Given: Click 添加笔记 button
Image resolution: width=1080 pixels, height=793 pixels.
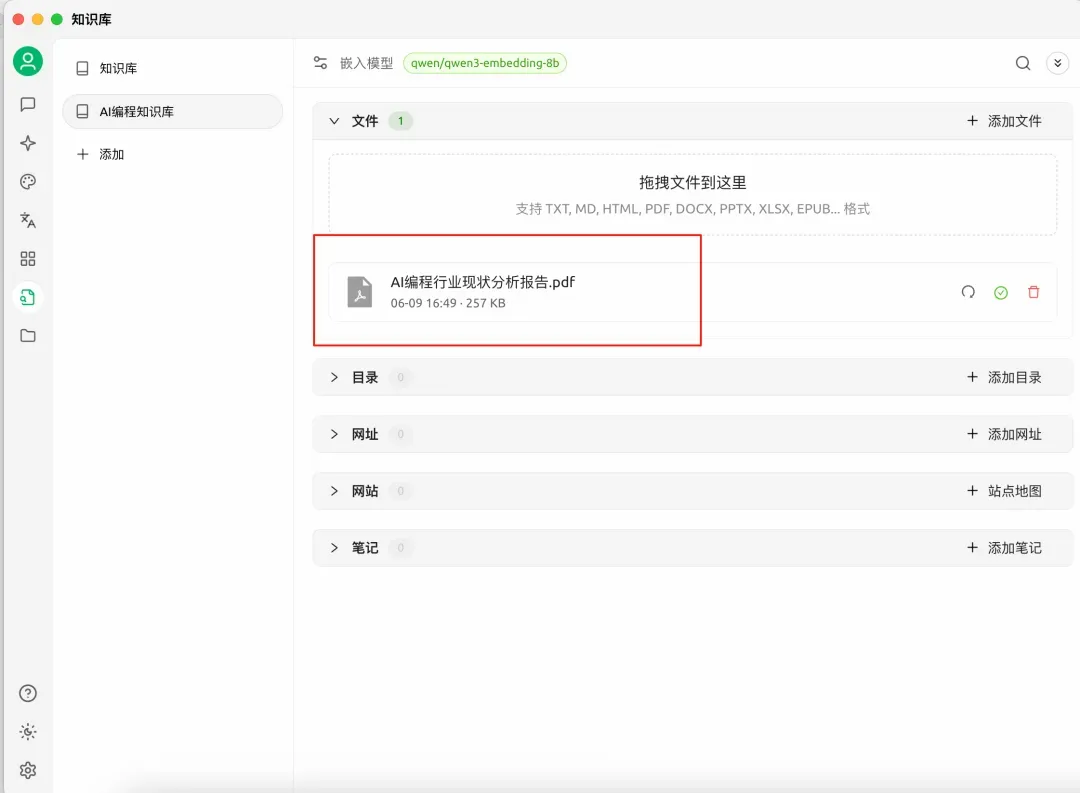Looking at the screenshot, I should 1004,548.
